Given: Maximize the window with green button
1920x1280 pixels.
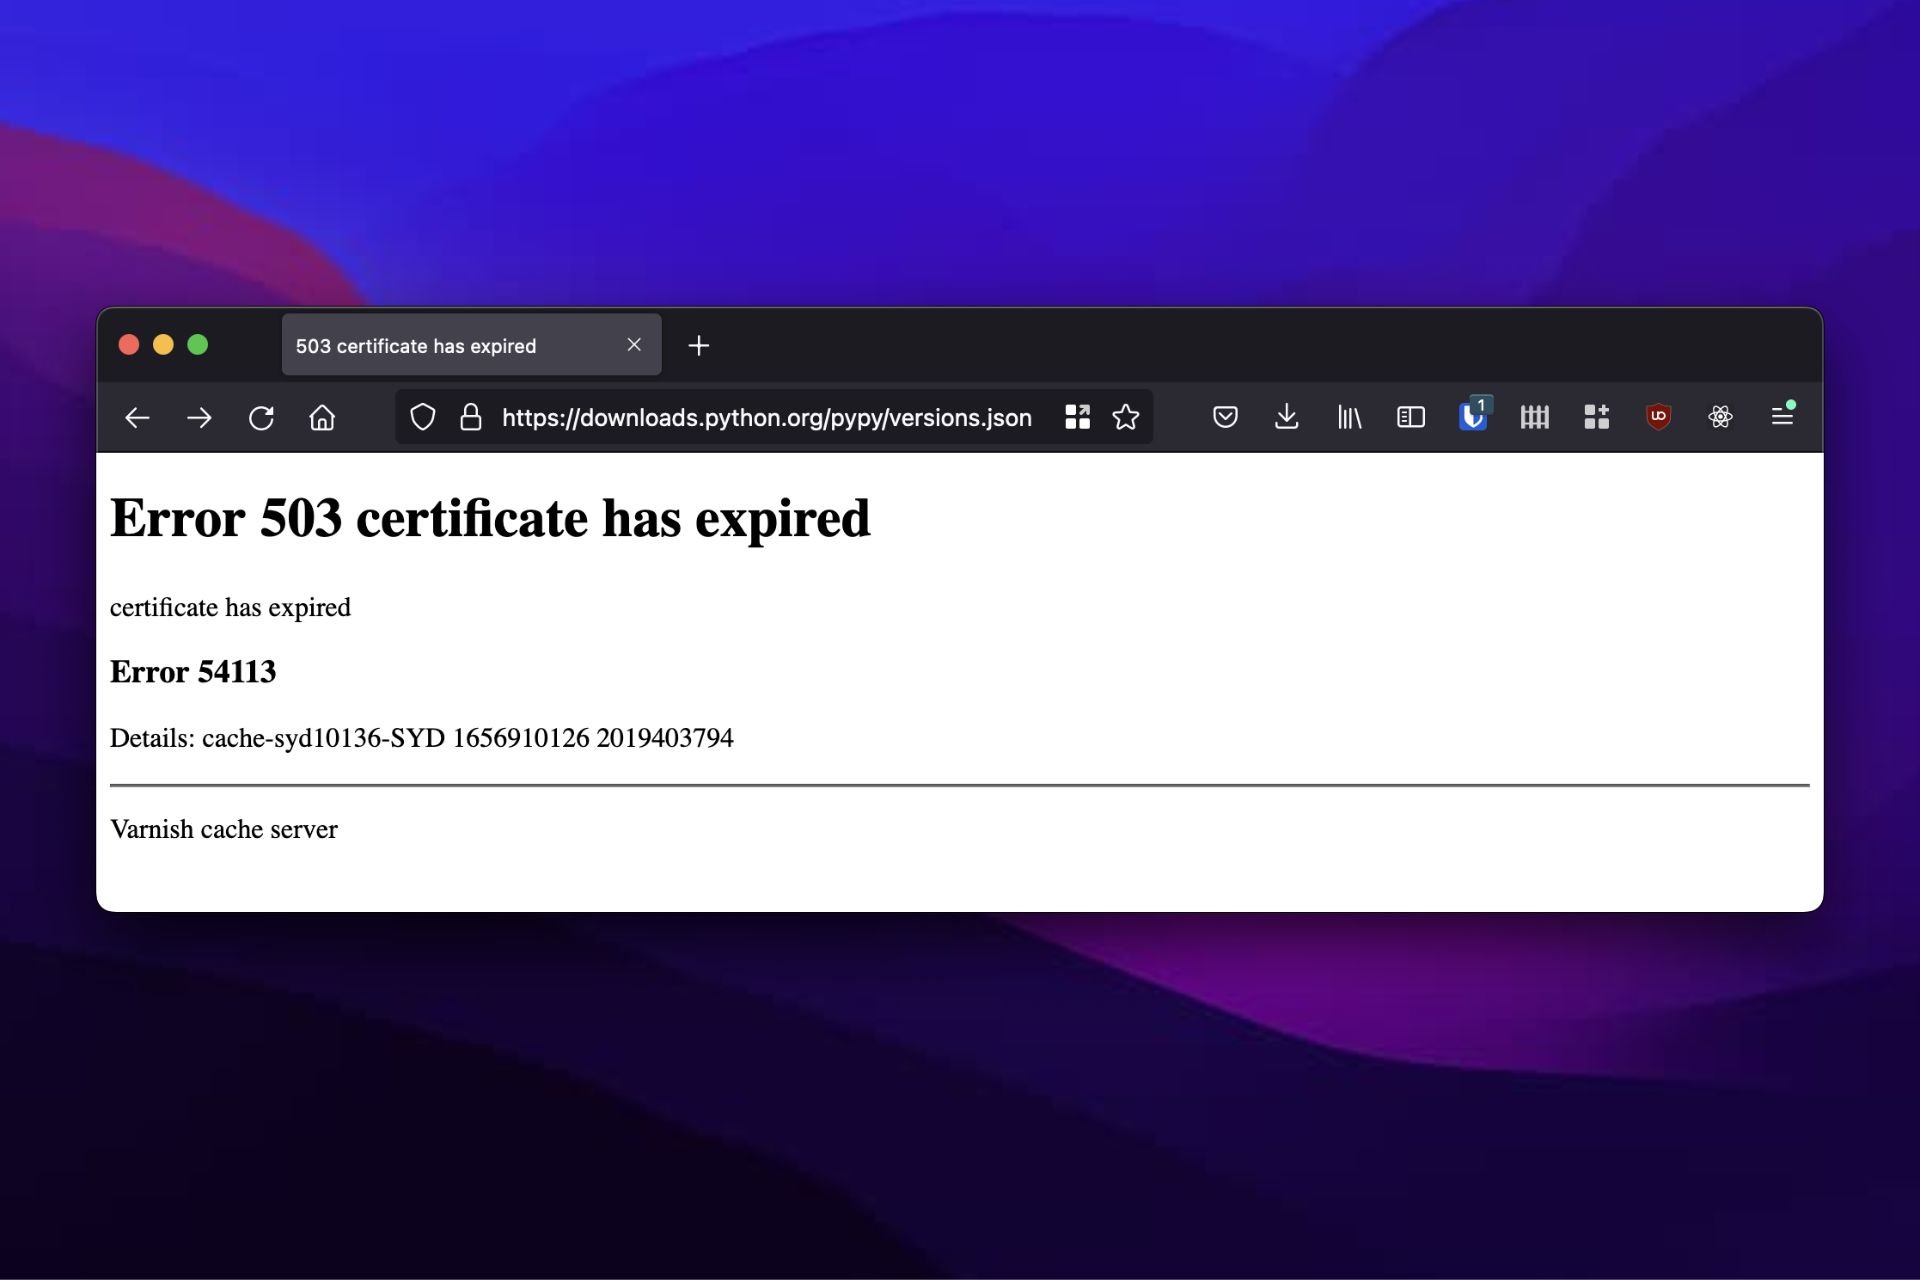Looking at the screenshot, I should click(x=198, y=345).
